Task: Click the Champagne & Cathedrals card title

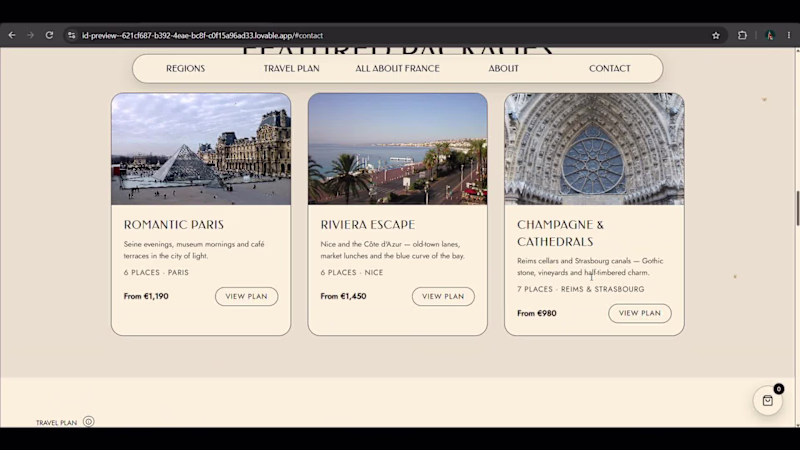Action: point(560,233)
